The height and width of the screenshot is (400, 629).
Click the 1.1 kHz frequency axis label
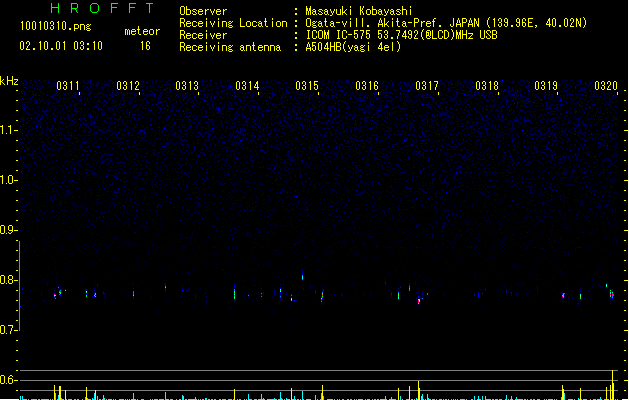pyautogui.click(x=8, y=130)
